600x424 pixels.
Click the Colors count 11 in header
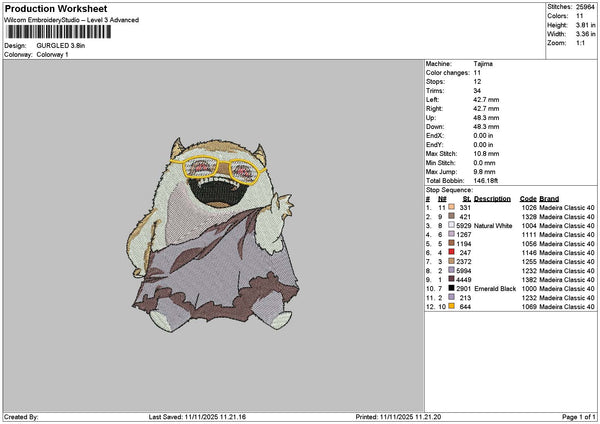[x=580, y=16]
